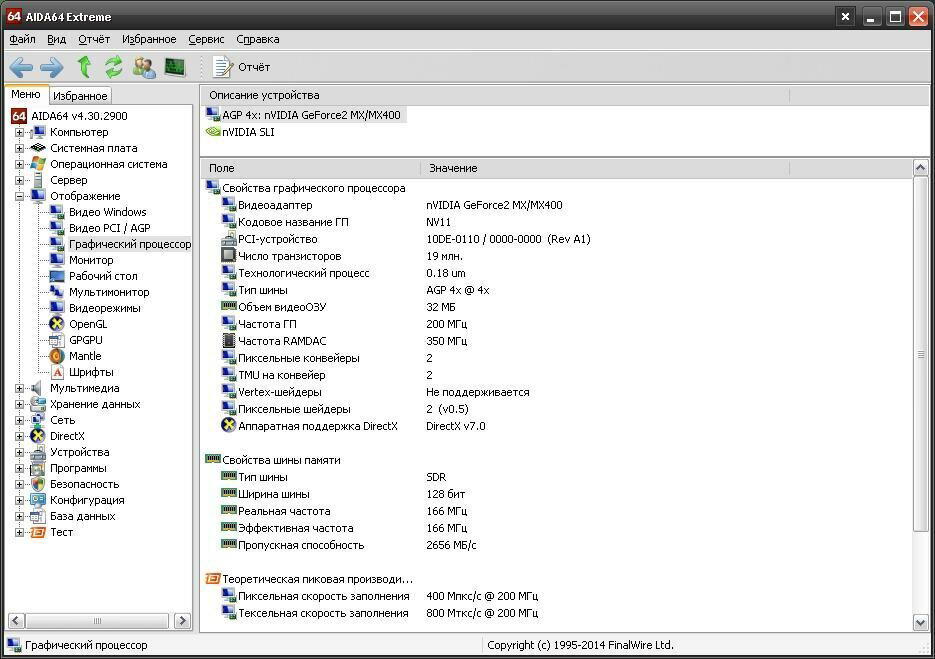Expand the Системная плата tree node
Screen dimensions: 935x659
click(x=19, y=148)
